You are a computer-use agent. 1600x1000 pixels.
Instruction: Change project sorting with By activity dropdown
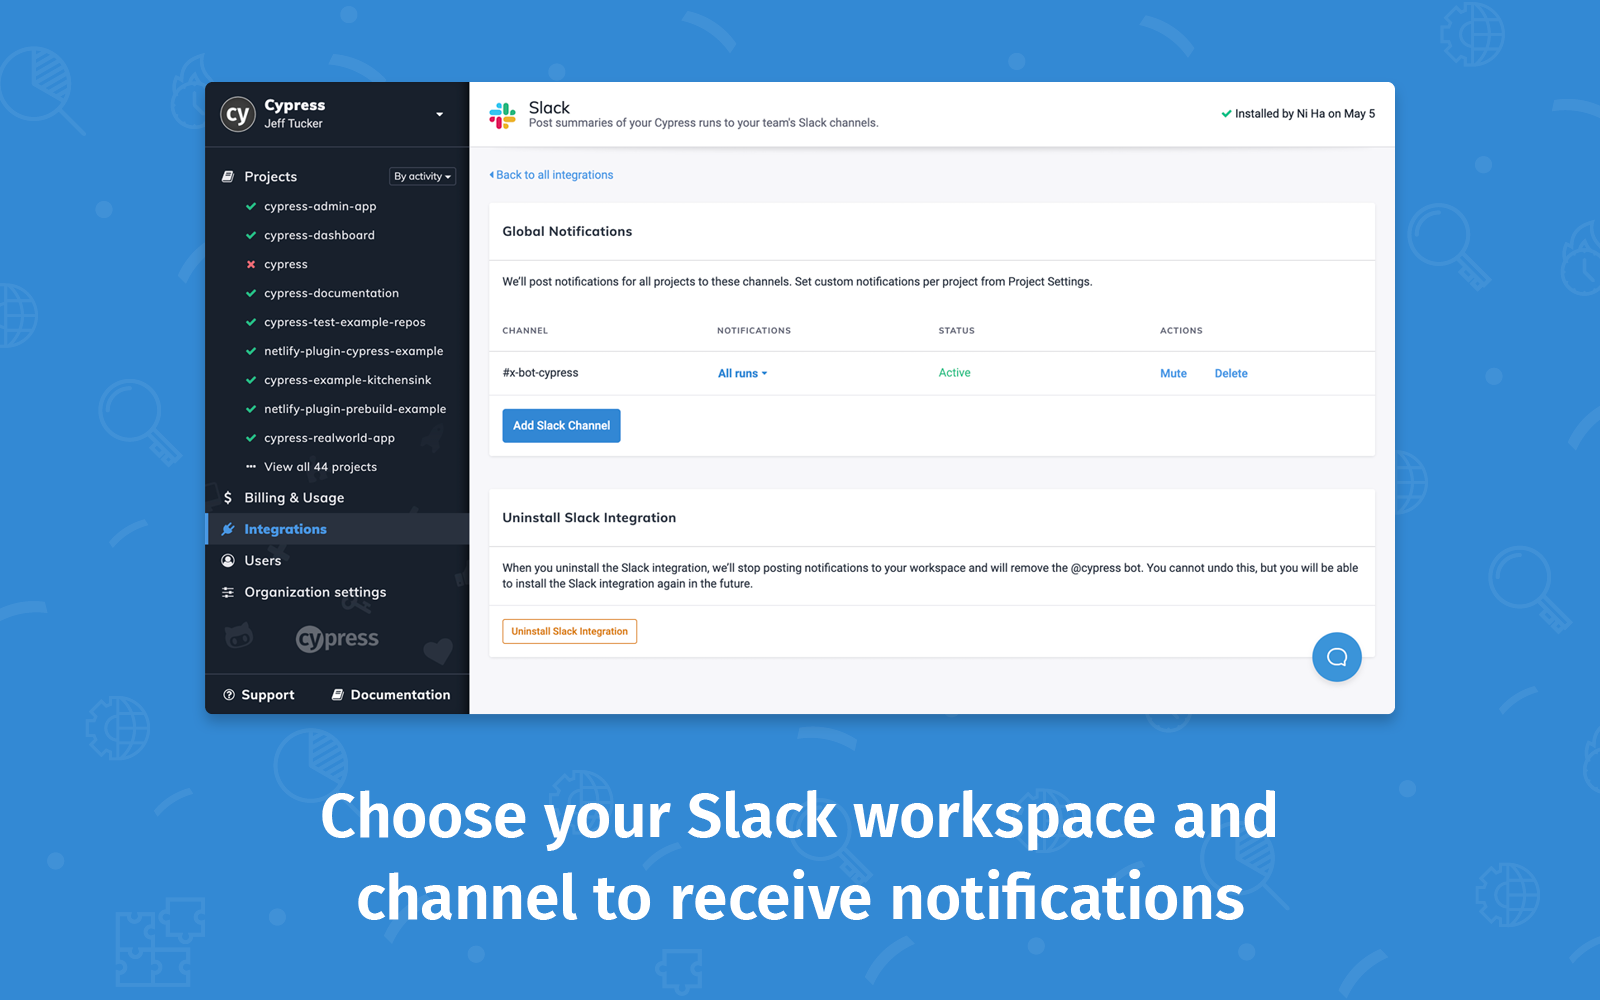[422, 177]
